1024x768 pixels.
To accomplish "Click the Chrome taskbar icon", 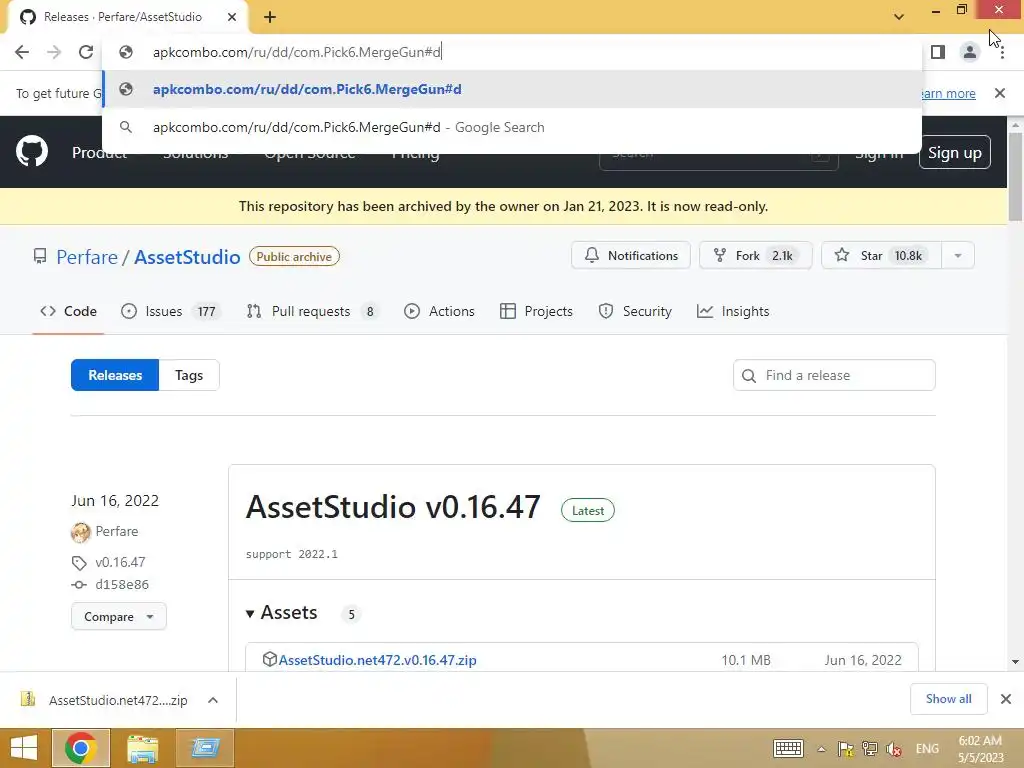I will tap(81, 748).
